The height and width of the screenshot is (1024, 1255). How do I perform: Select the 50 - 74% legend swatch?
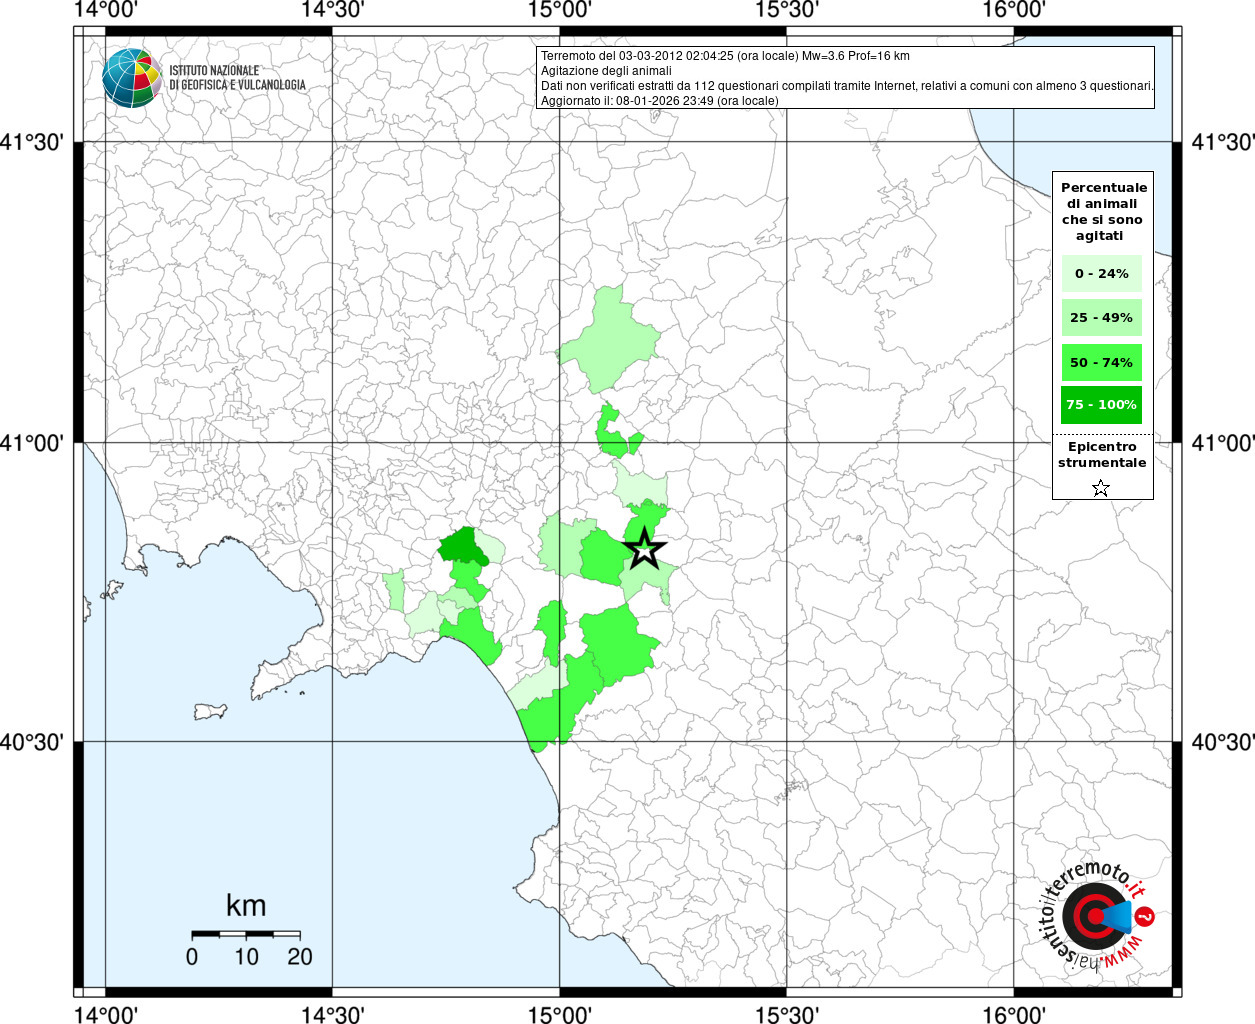(1101, 362)
